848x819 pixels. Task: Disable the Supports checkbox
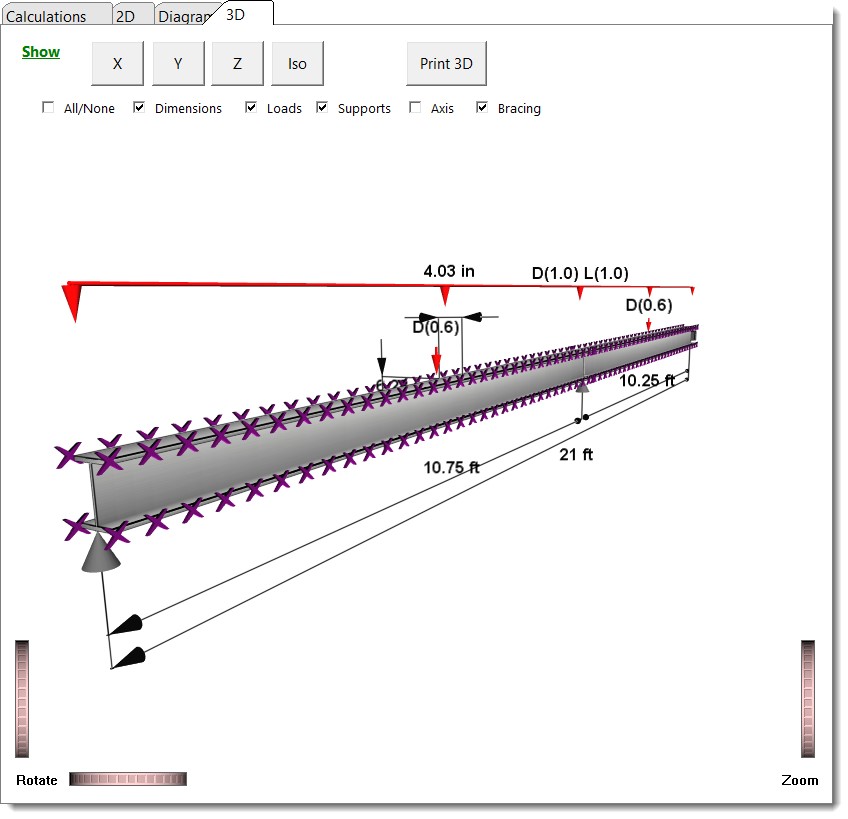point(322,107)
